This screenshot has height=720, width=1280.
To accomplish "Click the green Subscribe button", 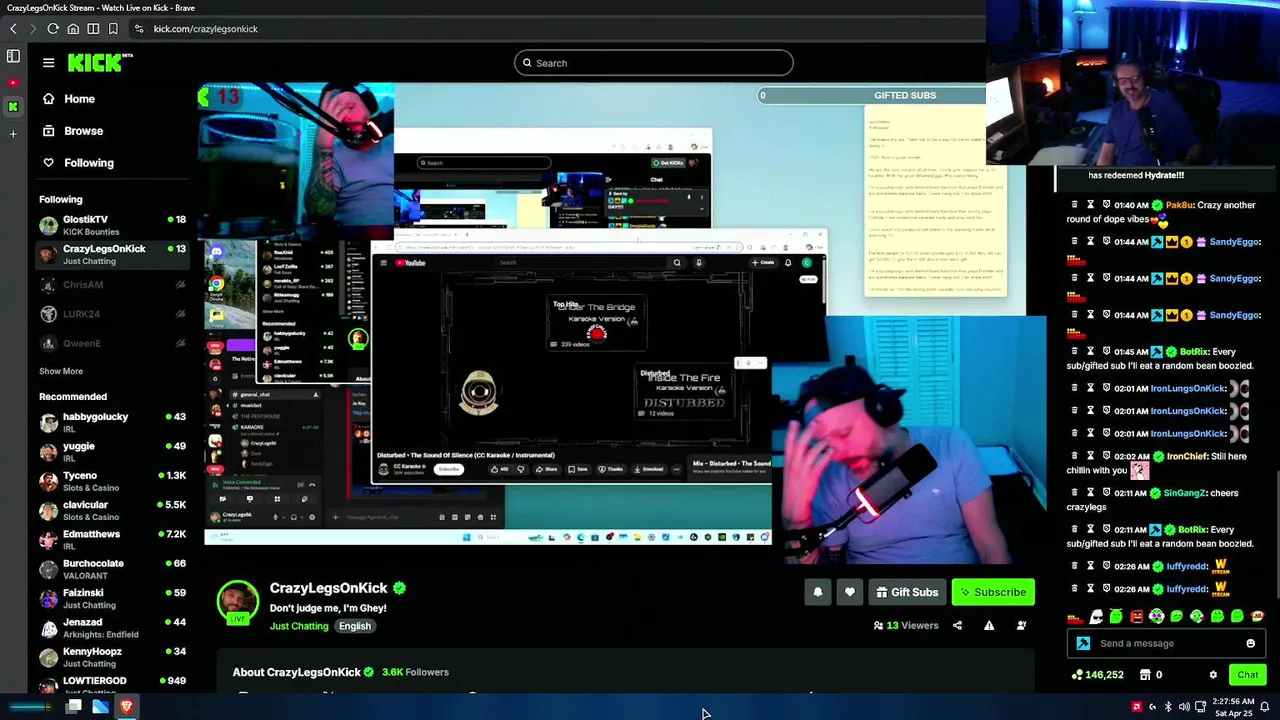I will point(993,592).
